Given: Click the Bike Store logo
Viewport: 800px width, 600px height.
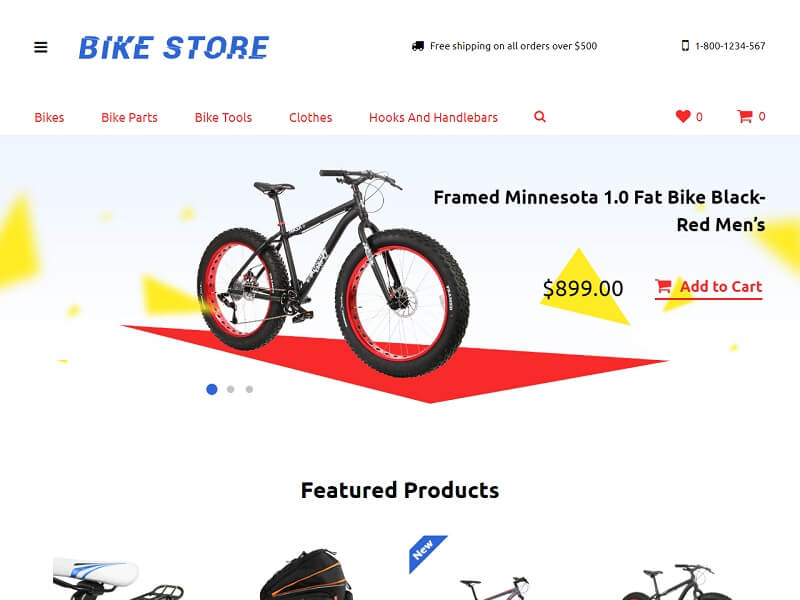Looking at the screenshot, I should (x=173, y=47).
